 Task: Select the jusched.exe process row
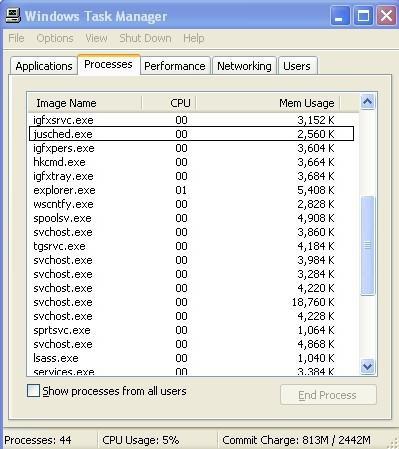tap(192, 134)
